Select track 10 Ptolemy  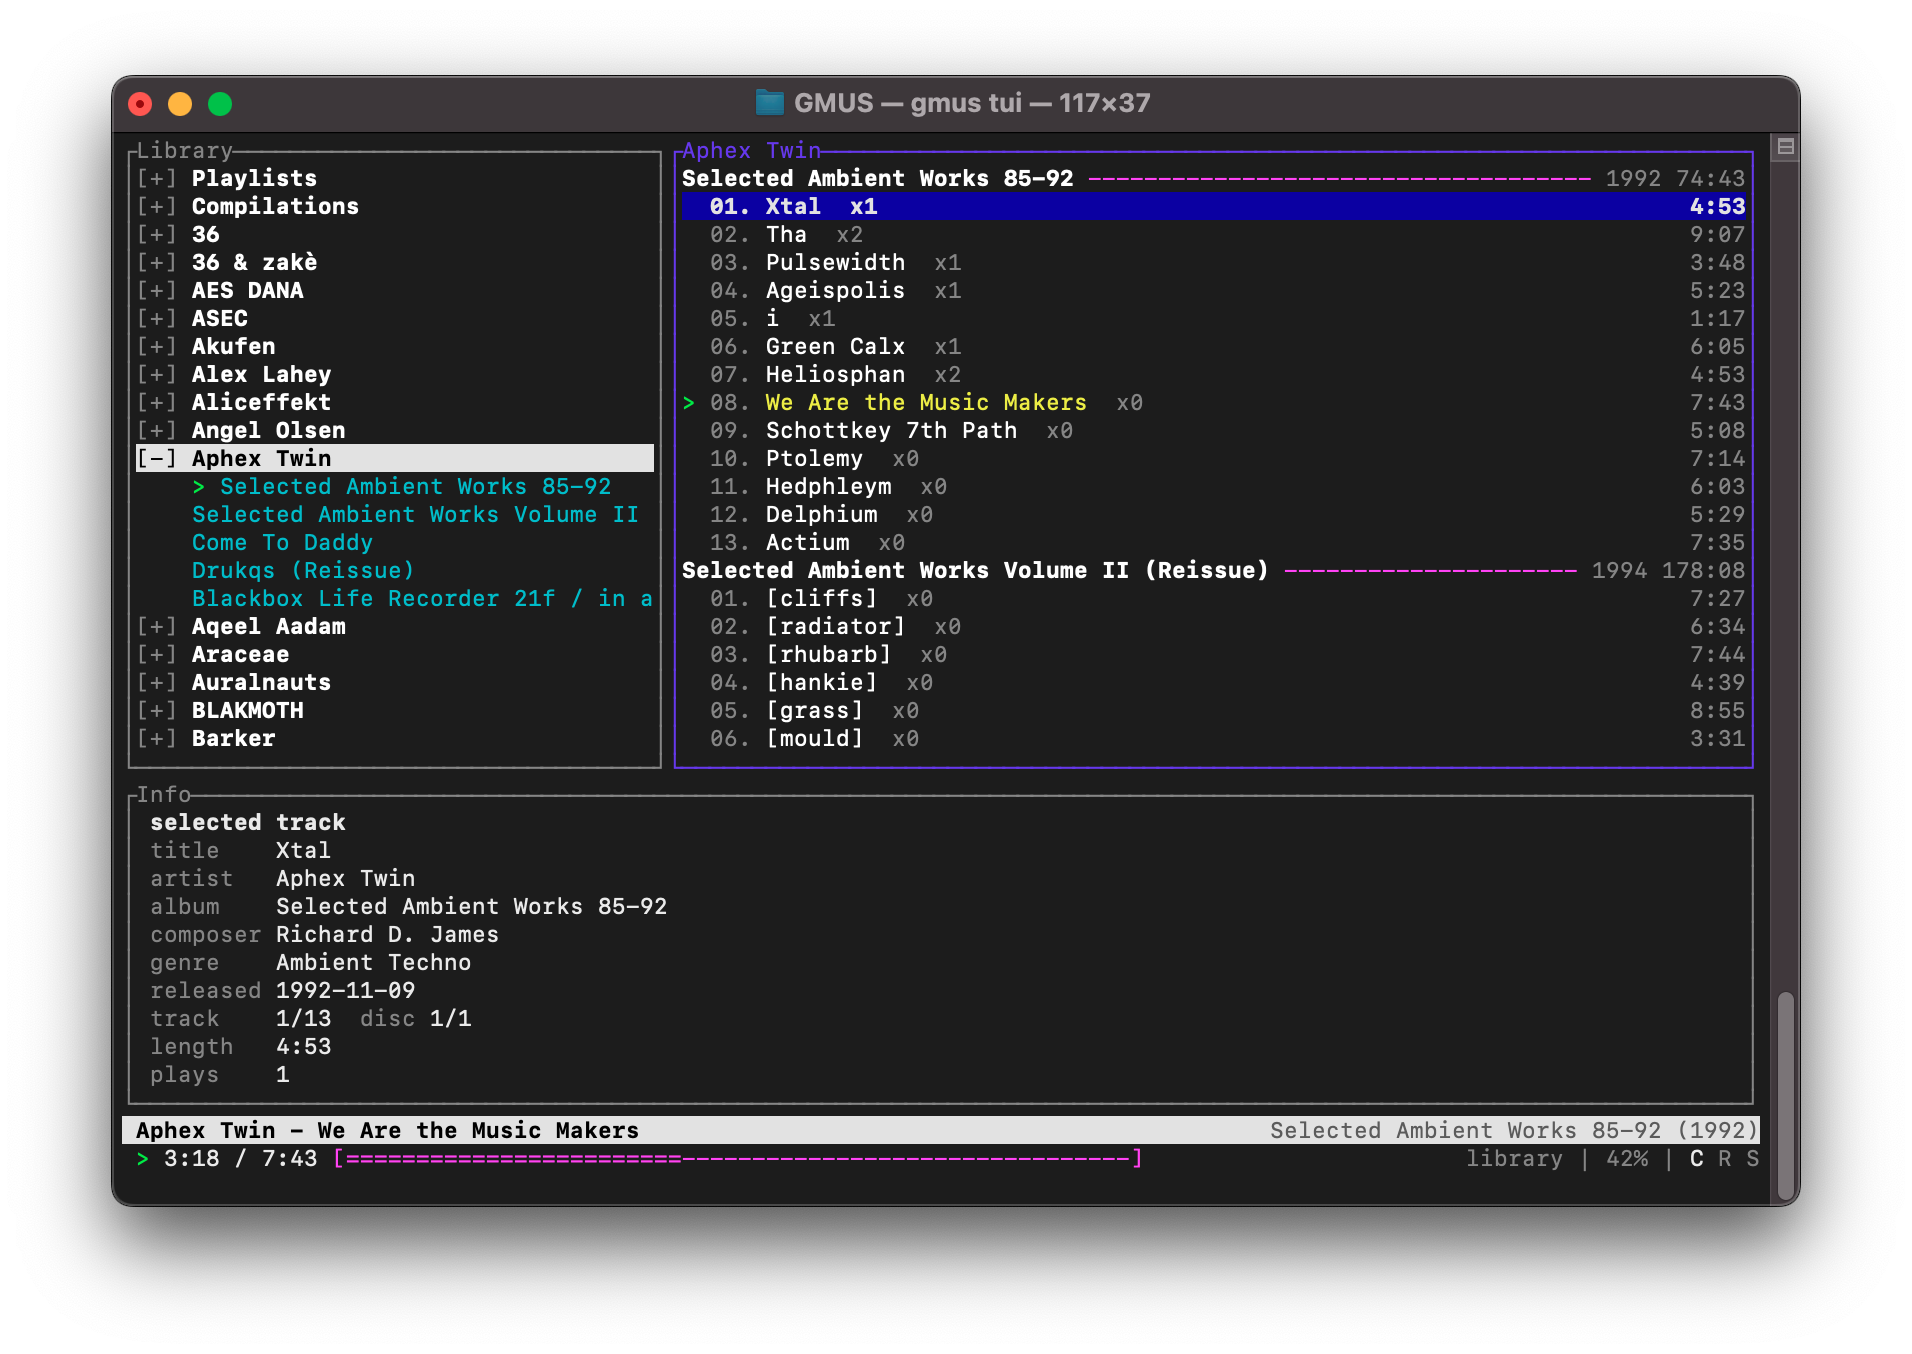pyautogui.click(x=1213, y=459)
